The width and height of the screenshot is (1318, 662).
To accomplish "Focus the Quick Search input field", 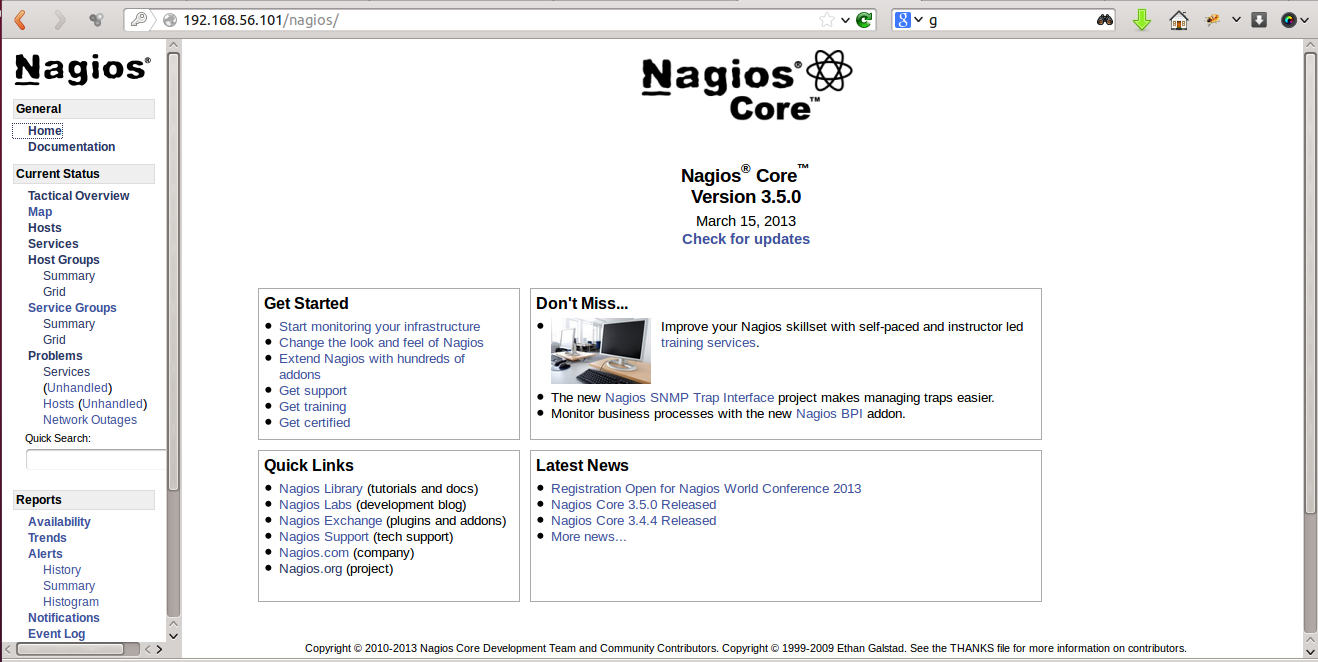I will point(96,460).
